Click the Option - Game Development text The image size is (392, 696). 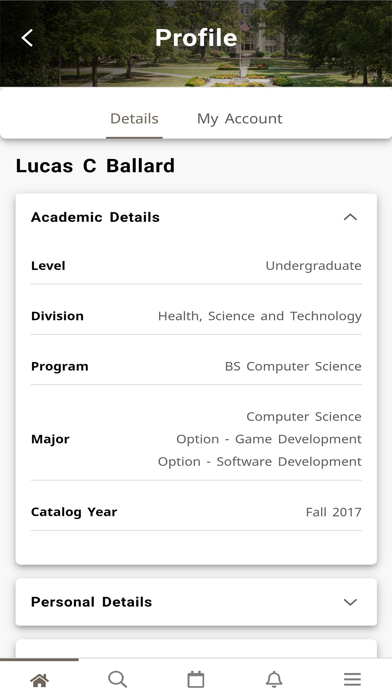click(269, 439)
